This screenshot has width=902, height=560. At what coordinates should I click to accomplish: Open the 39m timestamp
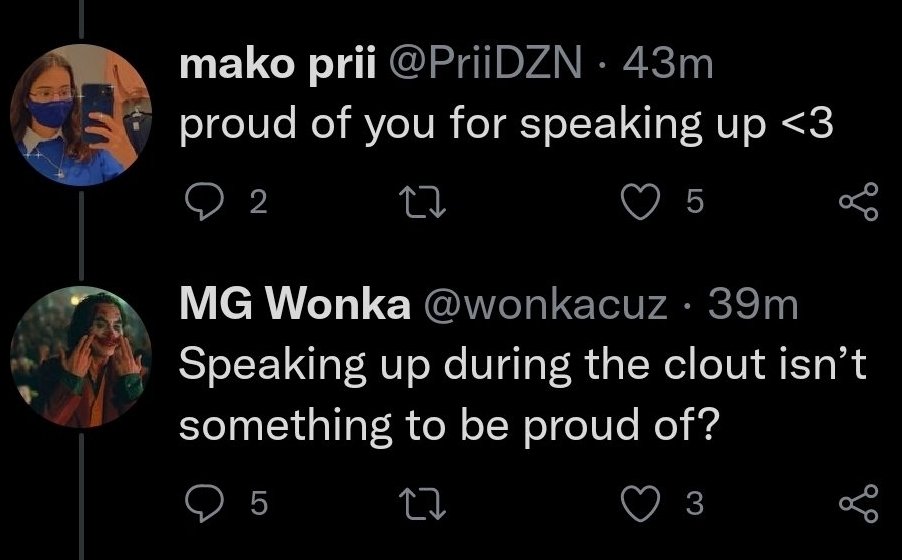[x=754, y=307]
